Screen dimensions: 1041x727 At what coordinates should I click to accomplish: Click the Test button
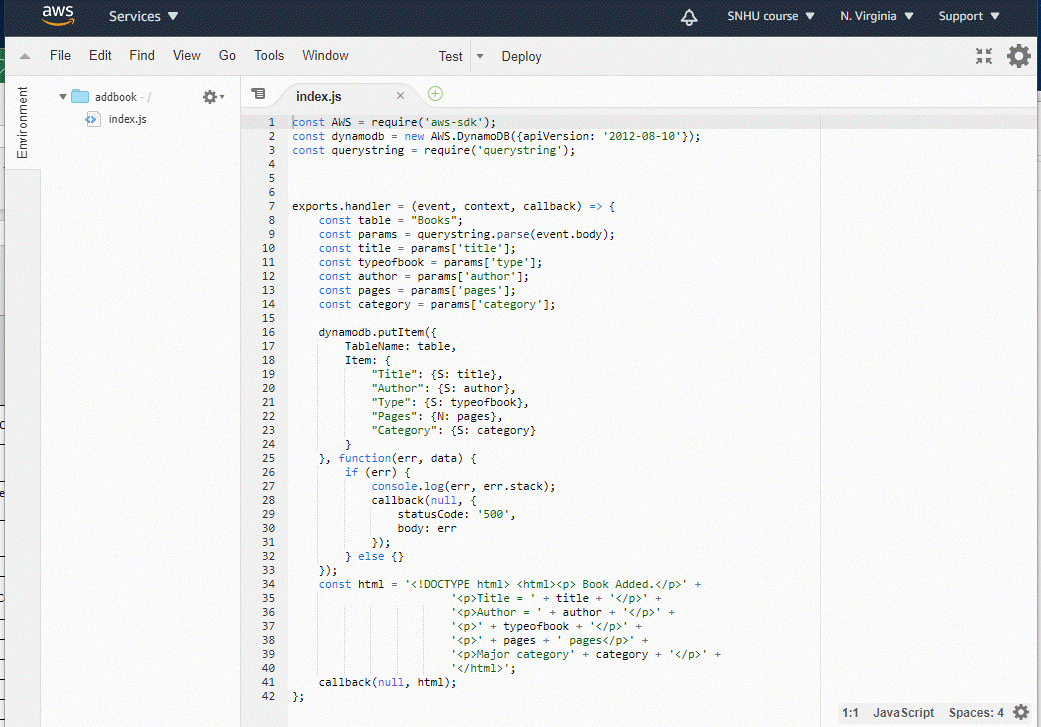pyautogui.click(x=450, y=56)
